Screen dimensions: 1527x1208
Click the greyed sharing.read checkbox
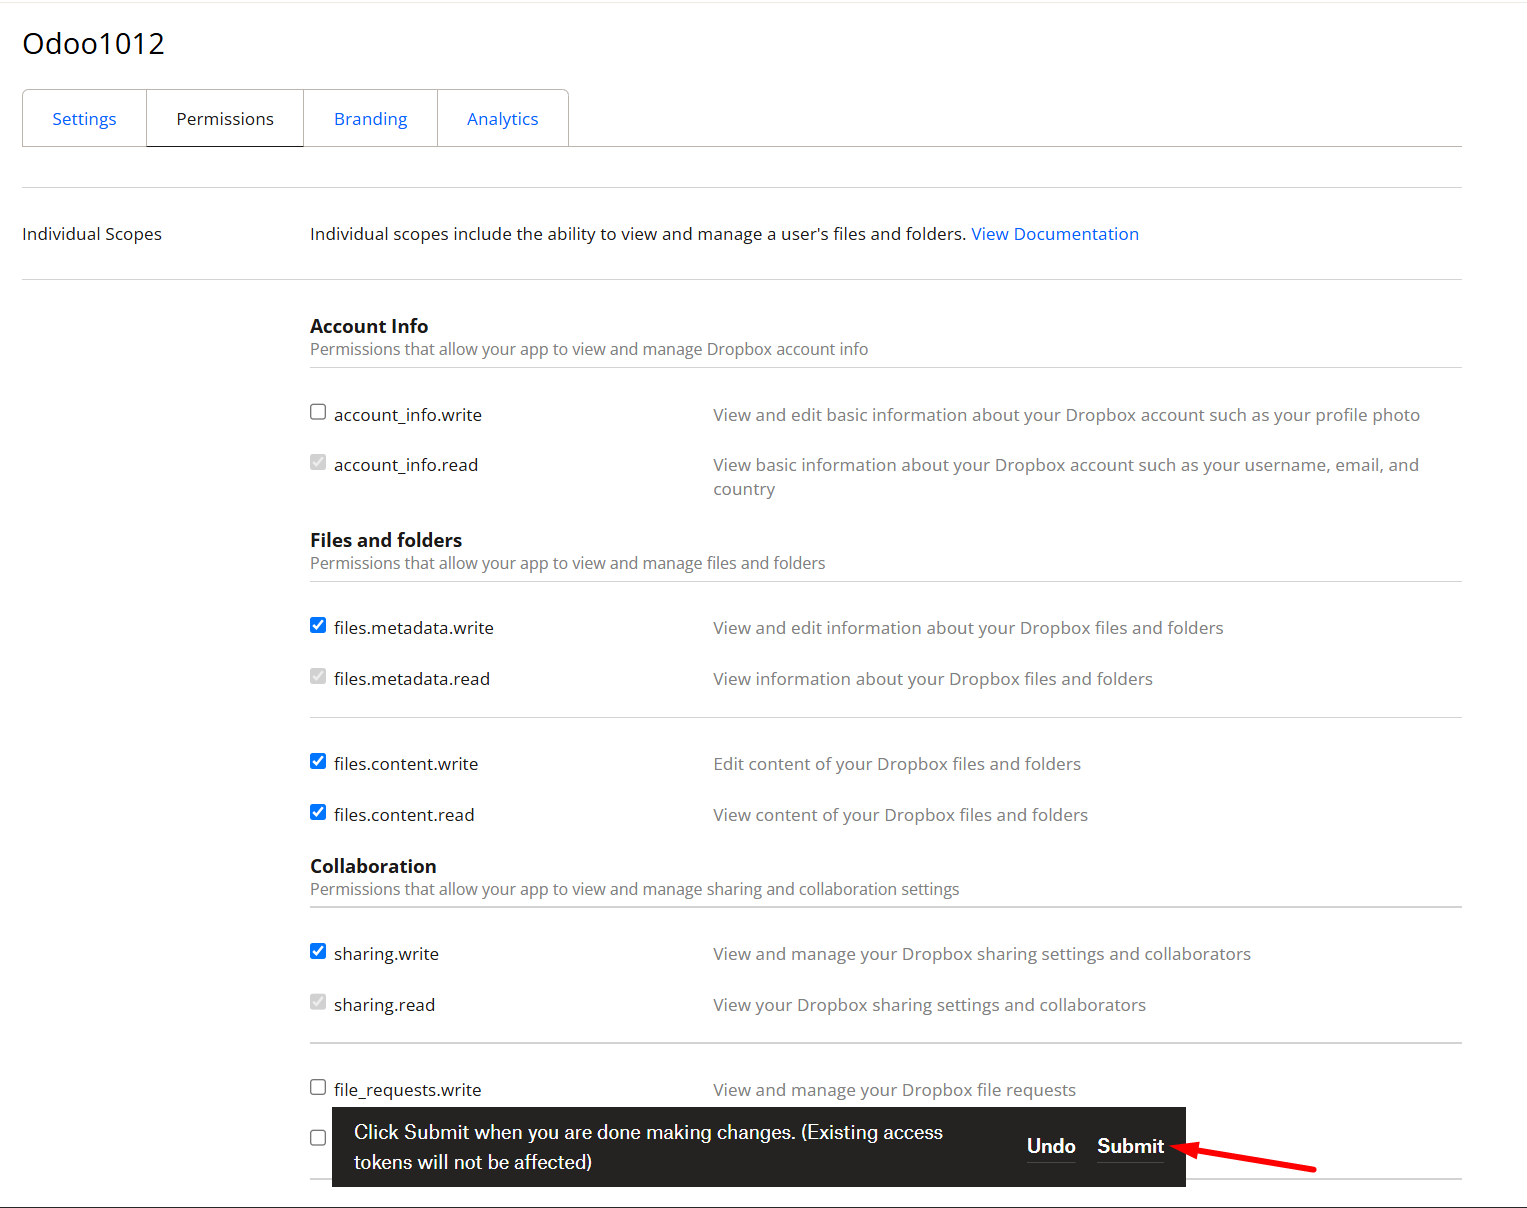click(318, 1002)
